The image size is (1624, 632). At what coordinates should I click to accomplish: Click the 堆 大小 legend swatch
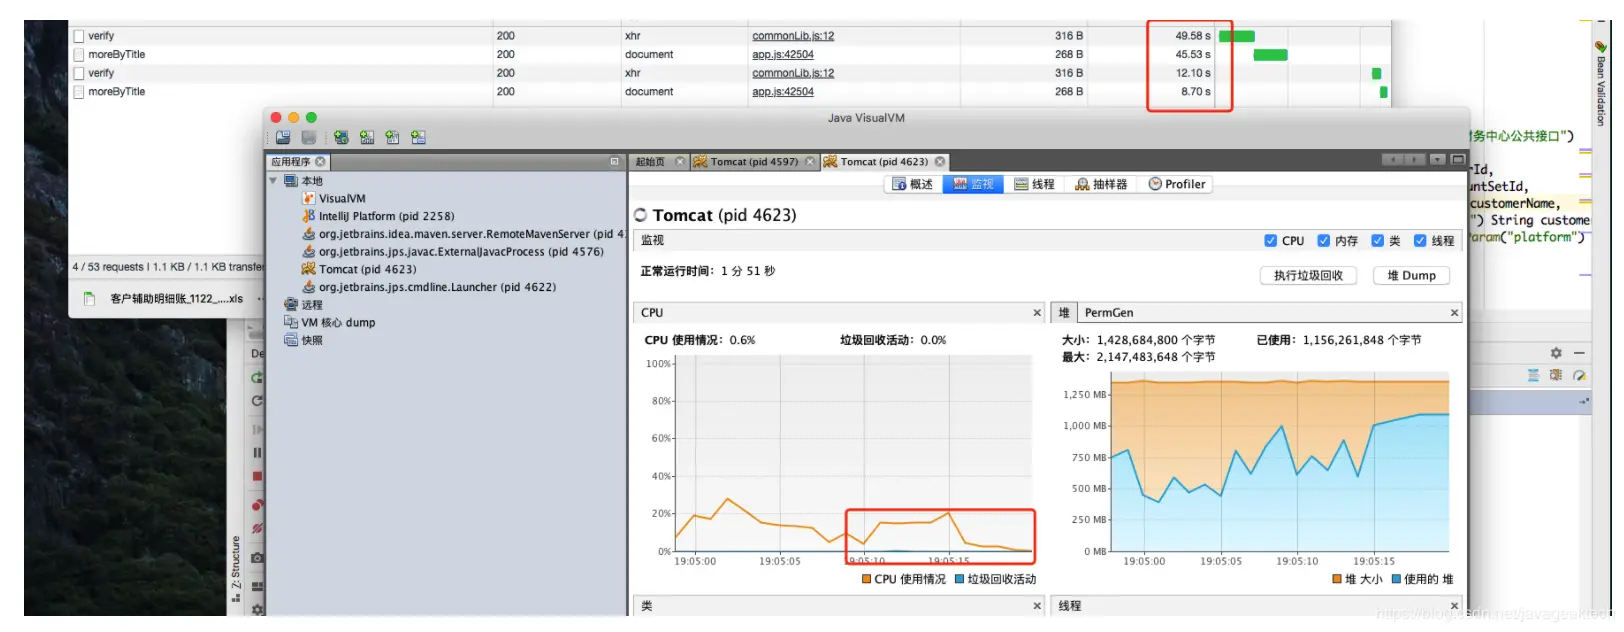click(x=1337, y=579)
